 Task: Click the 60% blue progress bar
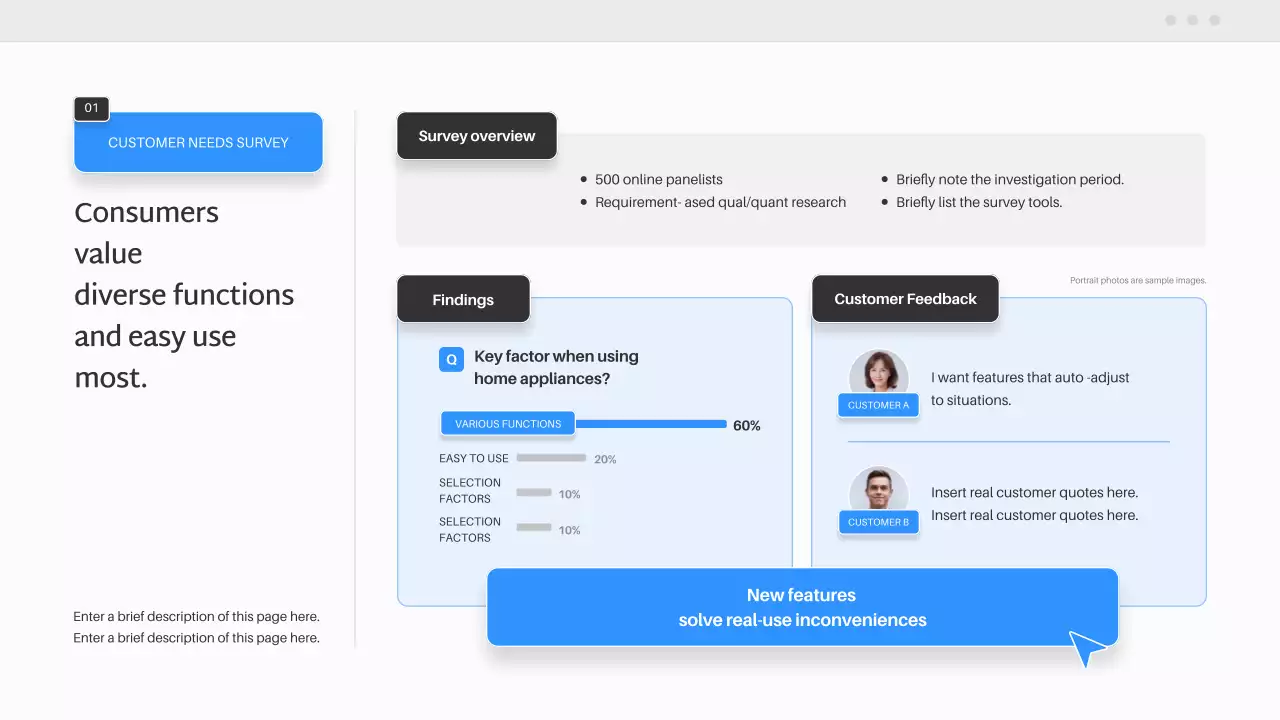[x=651, y=424]
